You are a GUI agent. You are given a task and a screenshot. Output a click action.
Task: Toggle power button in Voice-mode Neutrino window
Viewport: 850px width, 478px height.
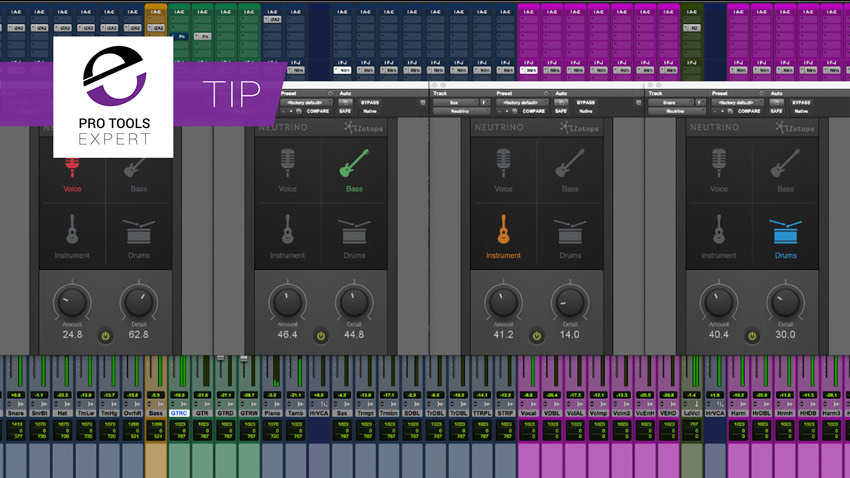click(x=105, y=336)
